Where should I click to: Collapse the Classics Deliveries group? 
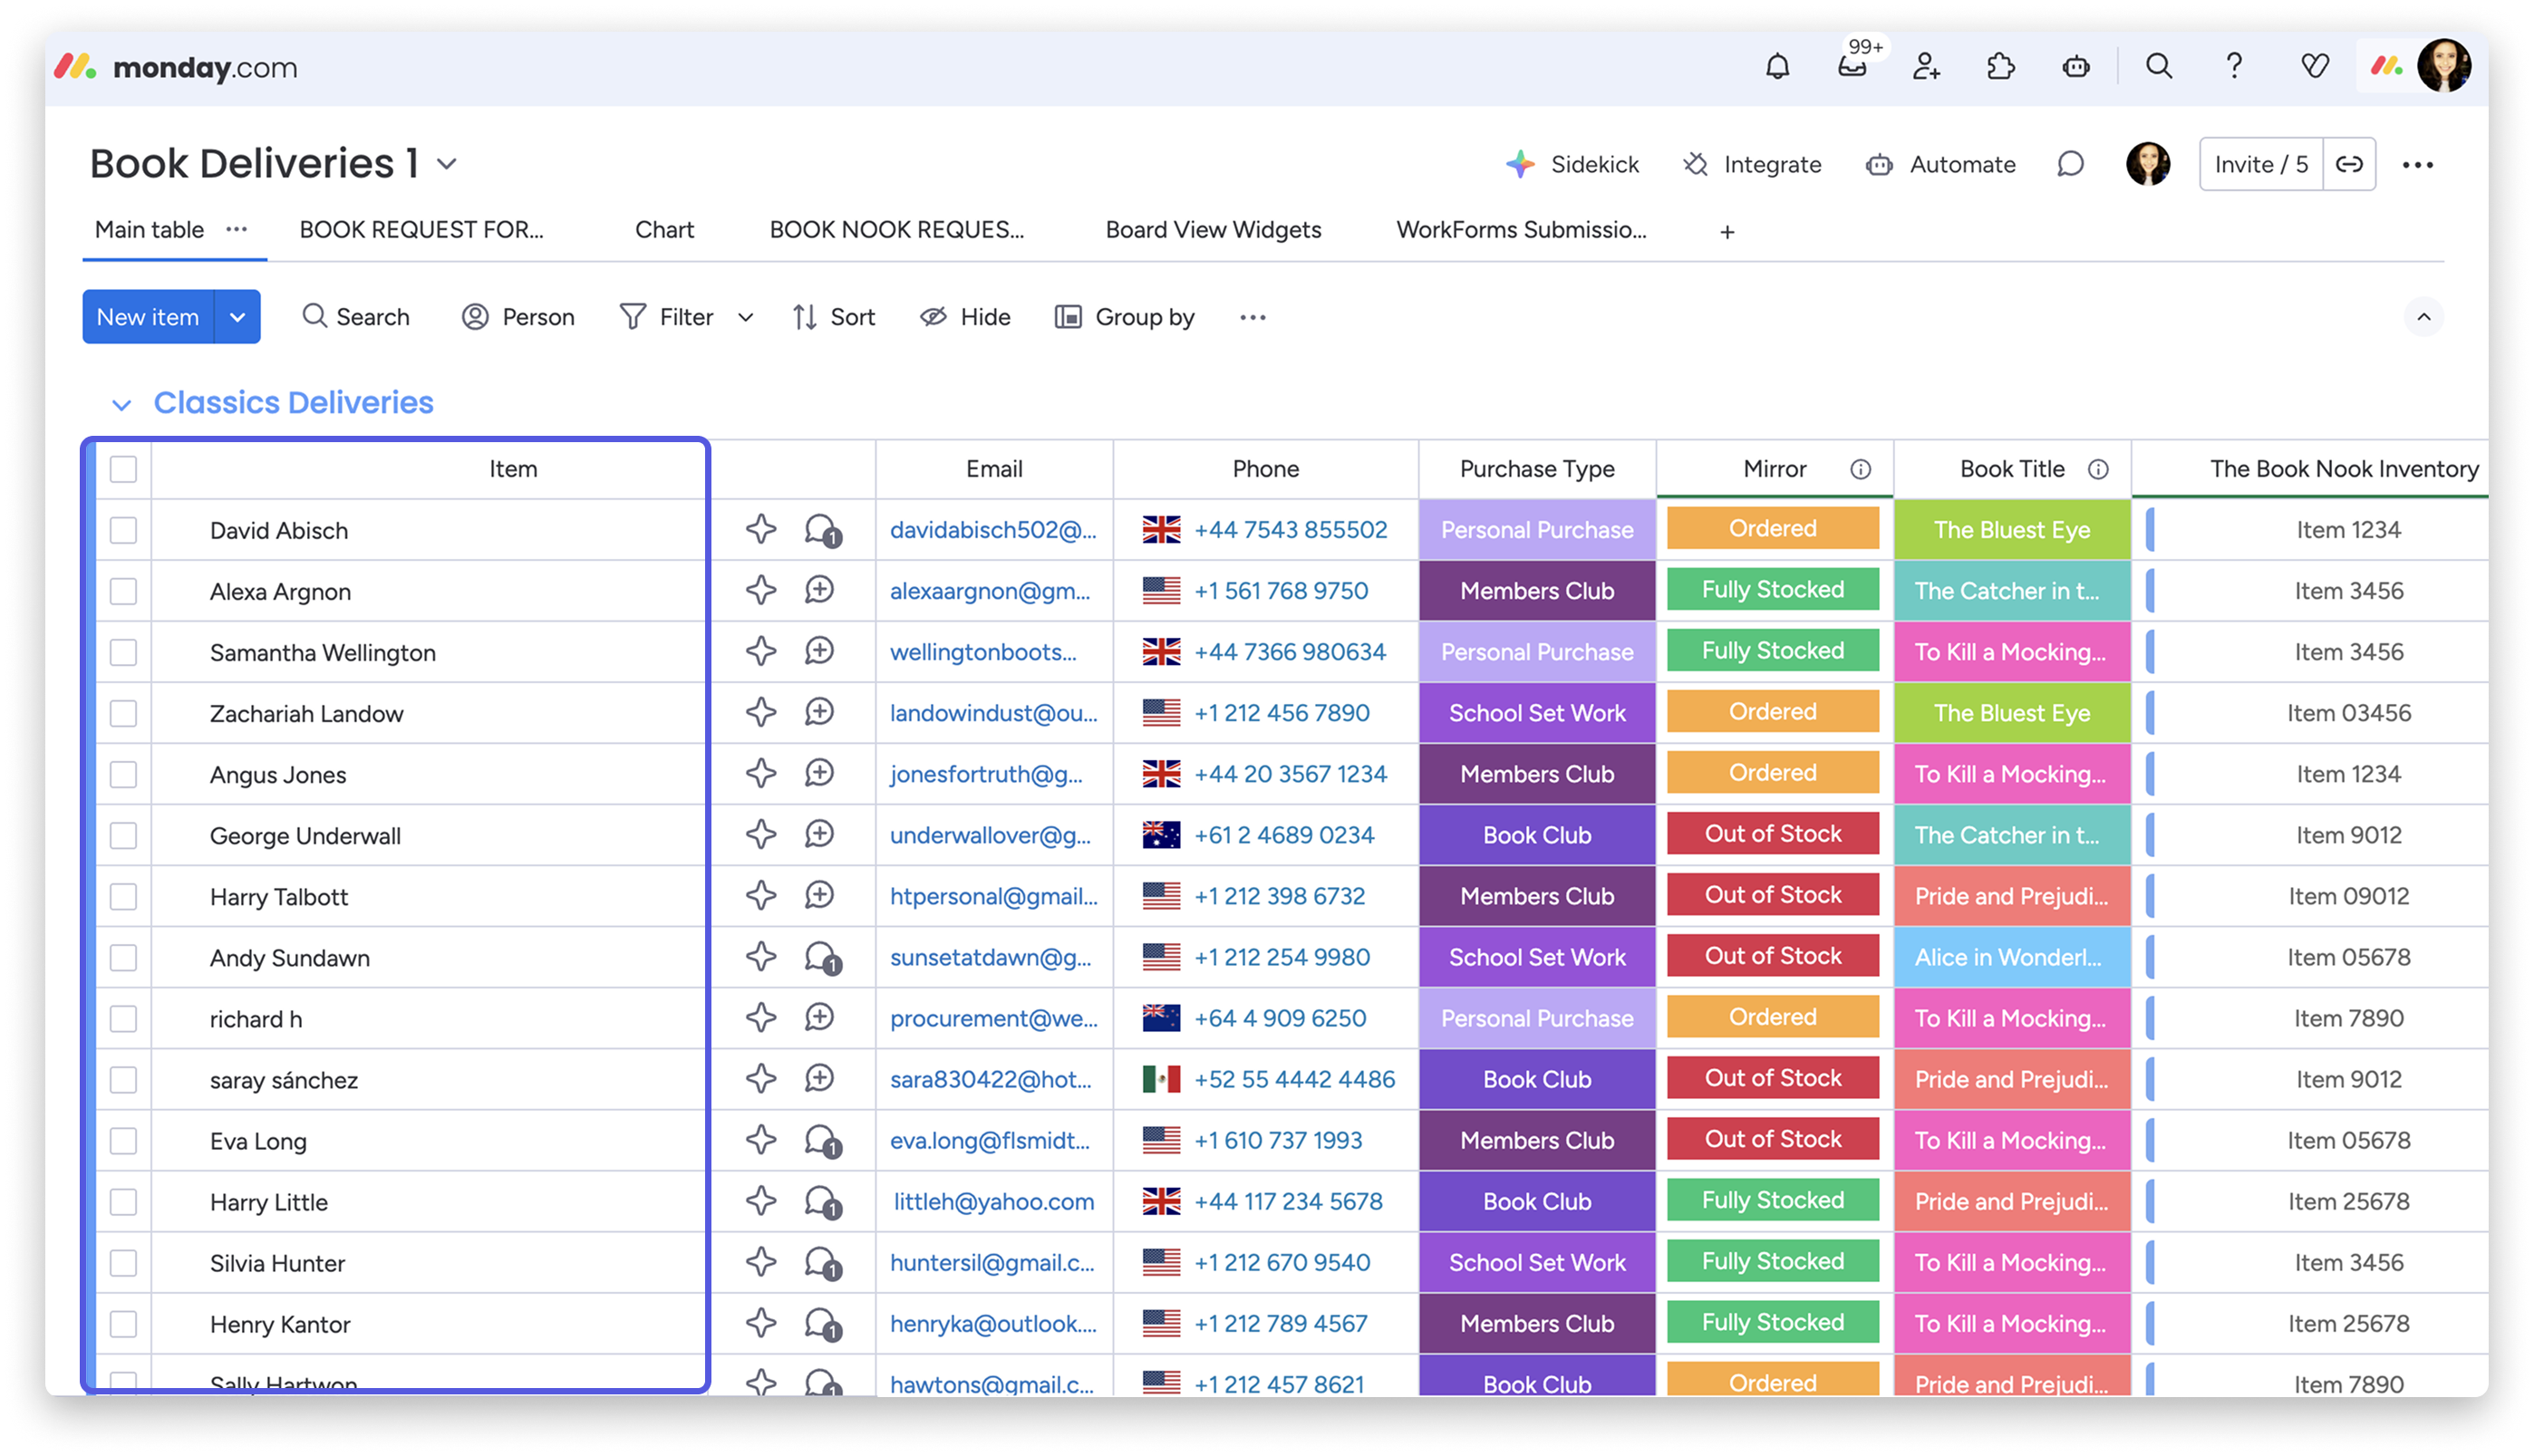[121, 404]
